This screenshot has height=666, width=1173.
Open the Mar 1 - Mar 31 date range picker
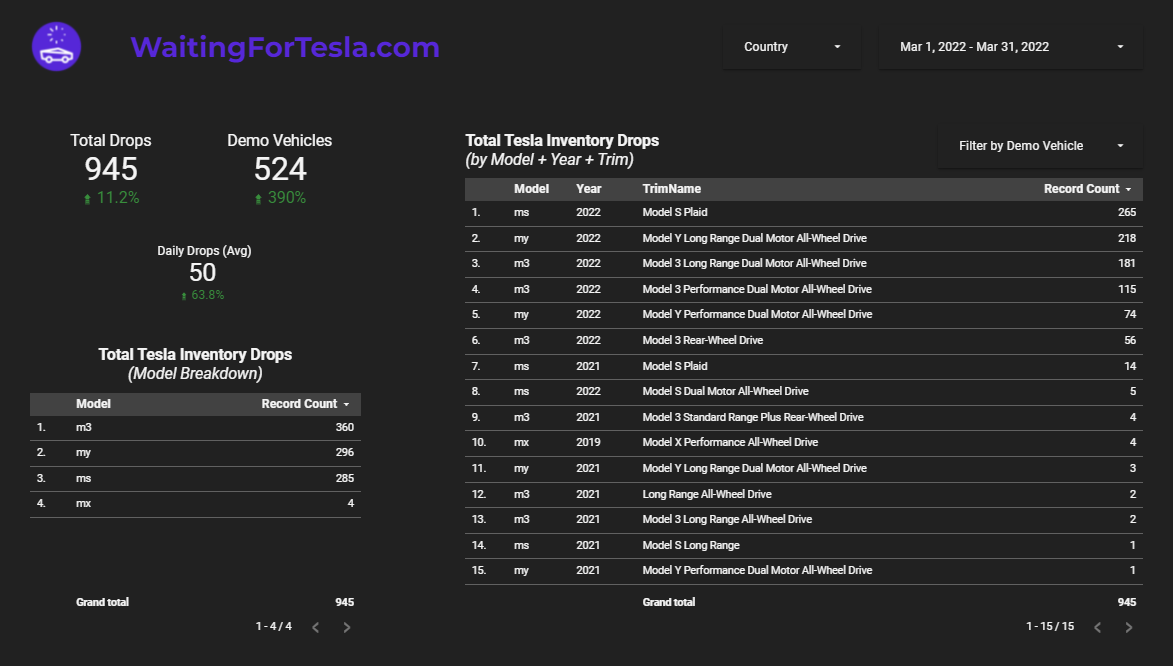1011,46
